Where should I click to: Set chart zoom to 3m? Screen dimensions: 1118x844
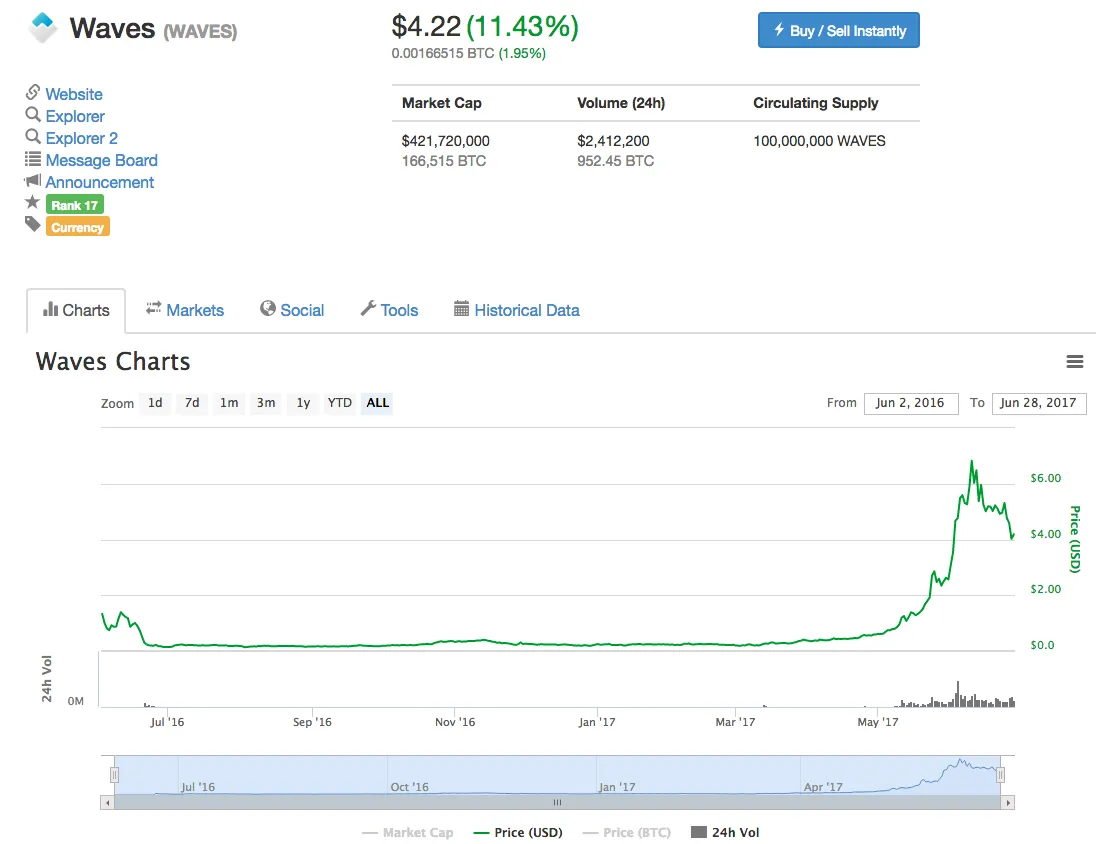click(266, 403)
